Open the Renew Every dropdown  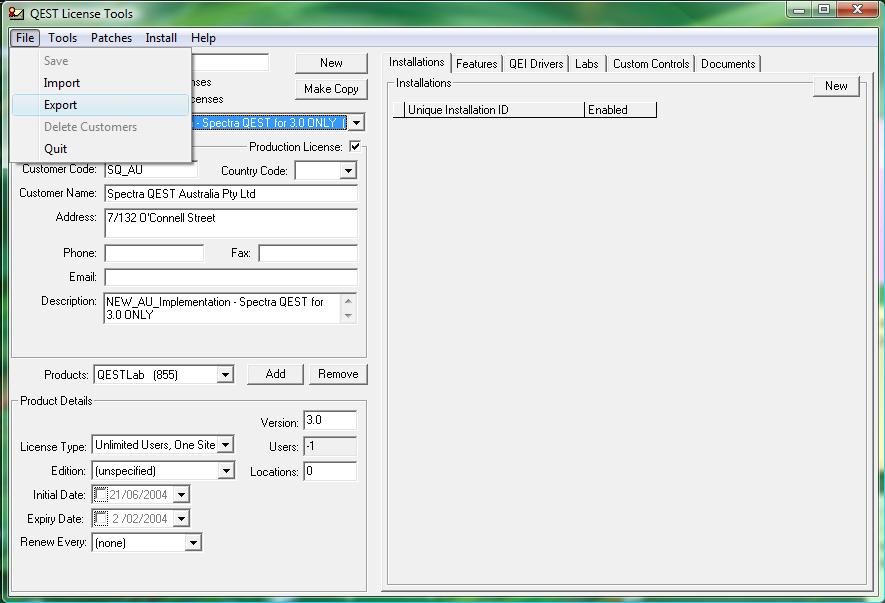[x=193, y=543]
